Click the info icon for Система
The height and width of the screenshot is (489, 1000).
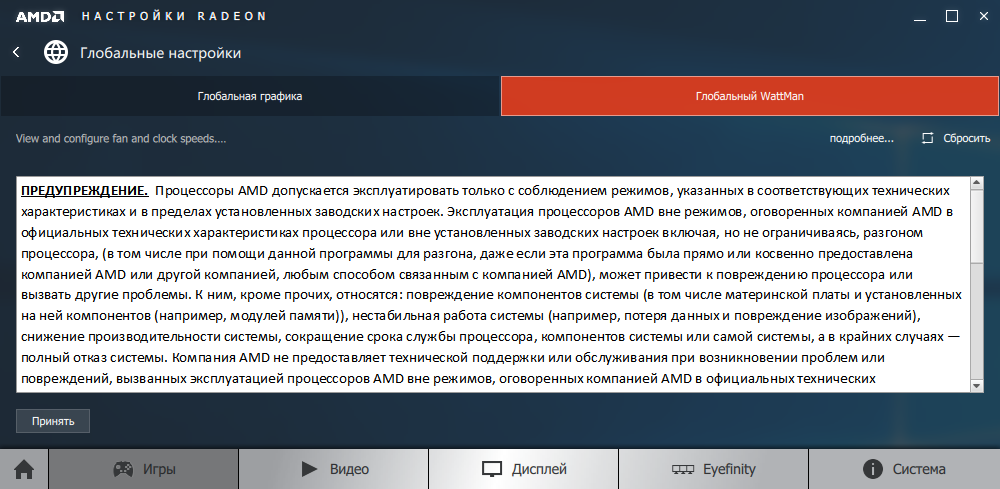pyautogui.click(x=872, y=470)
